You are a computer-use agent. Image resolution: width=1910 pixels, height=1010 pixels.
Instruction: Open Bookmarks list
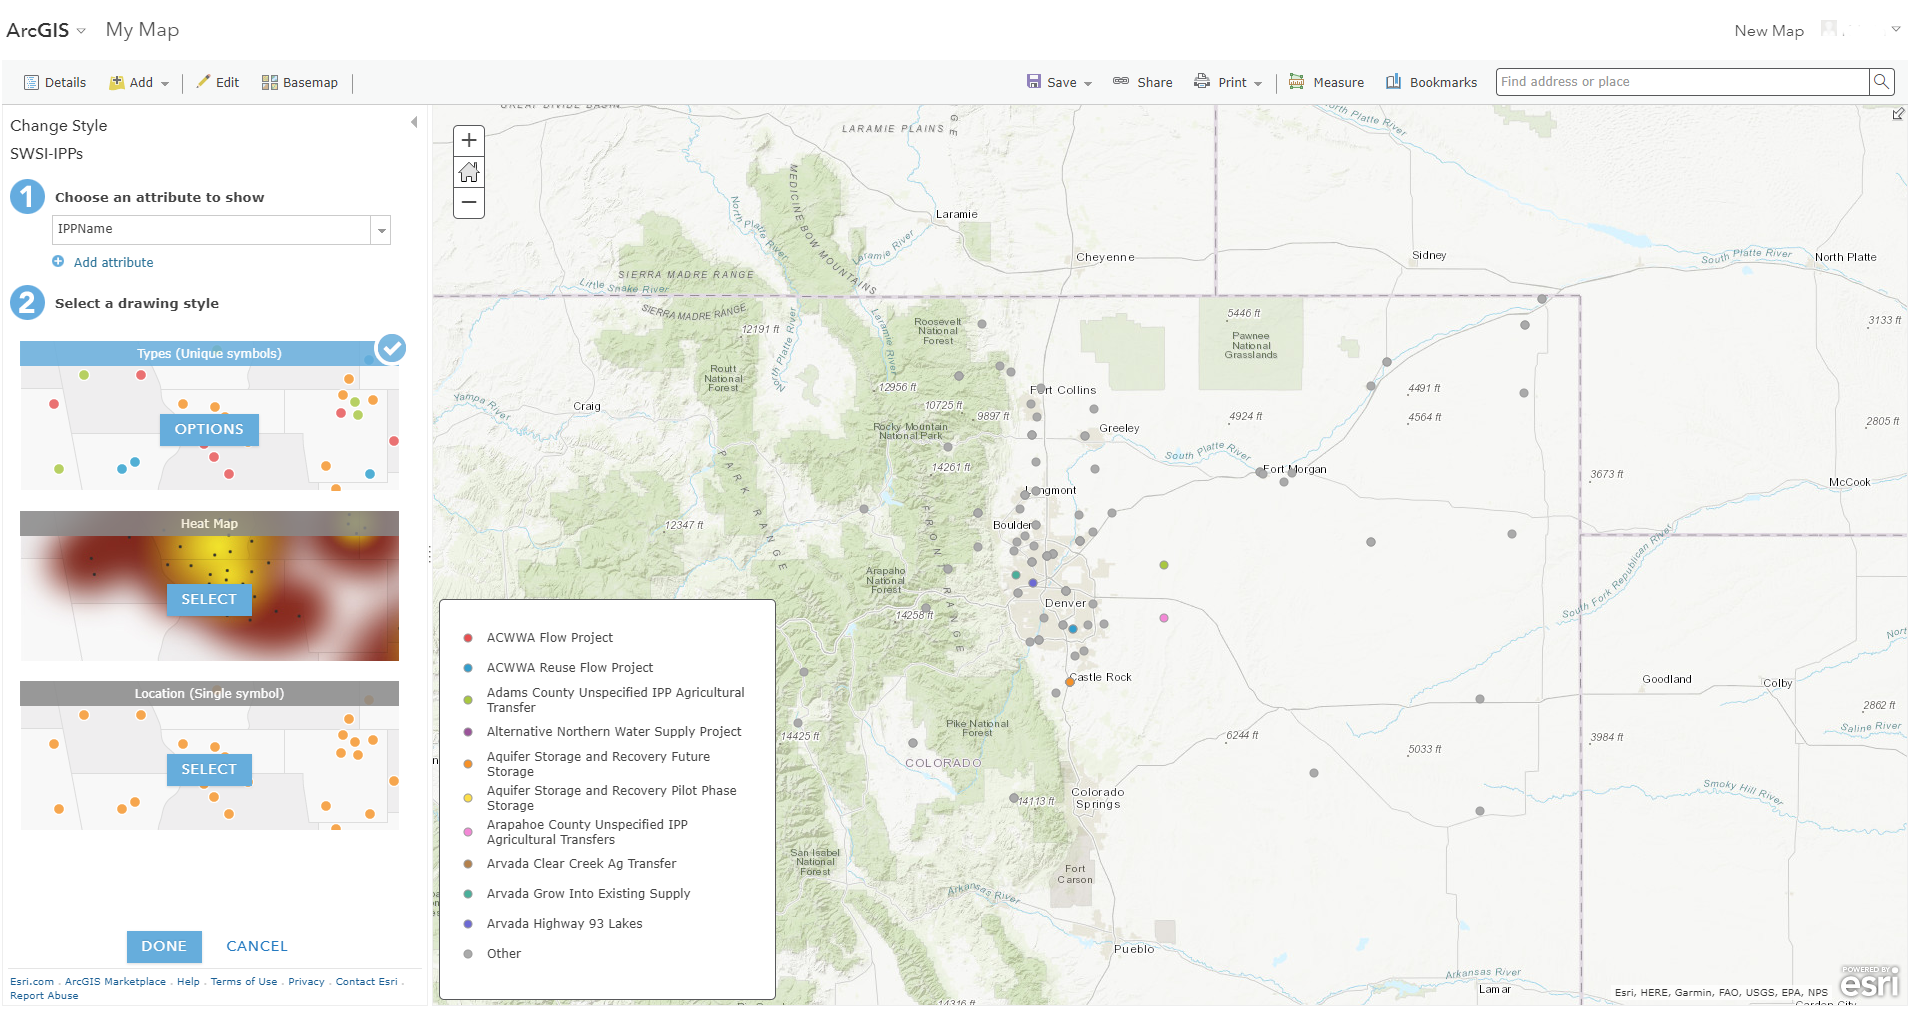click(1431, 83)
